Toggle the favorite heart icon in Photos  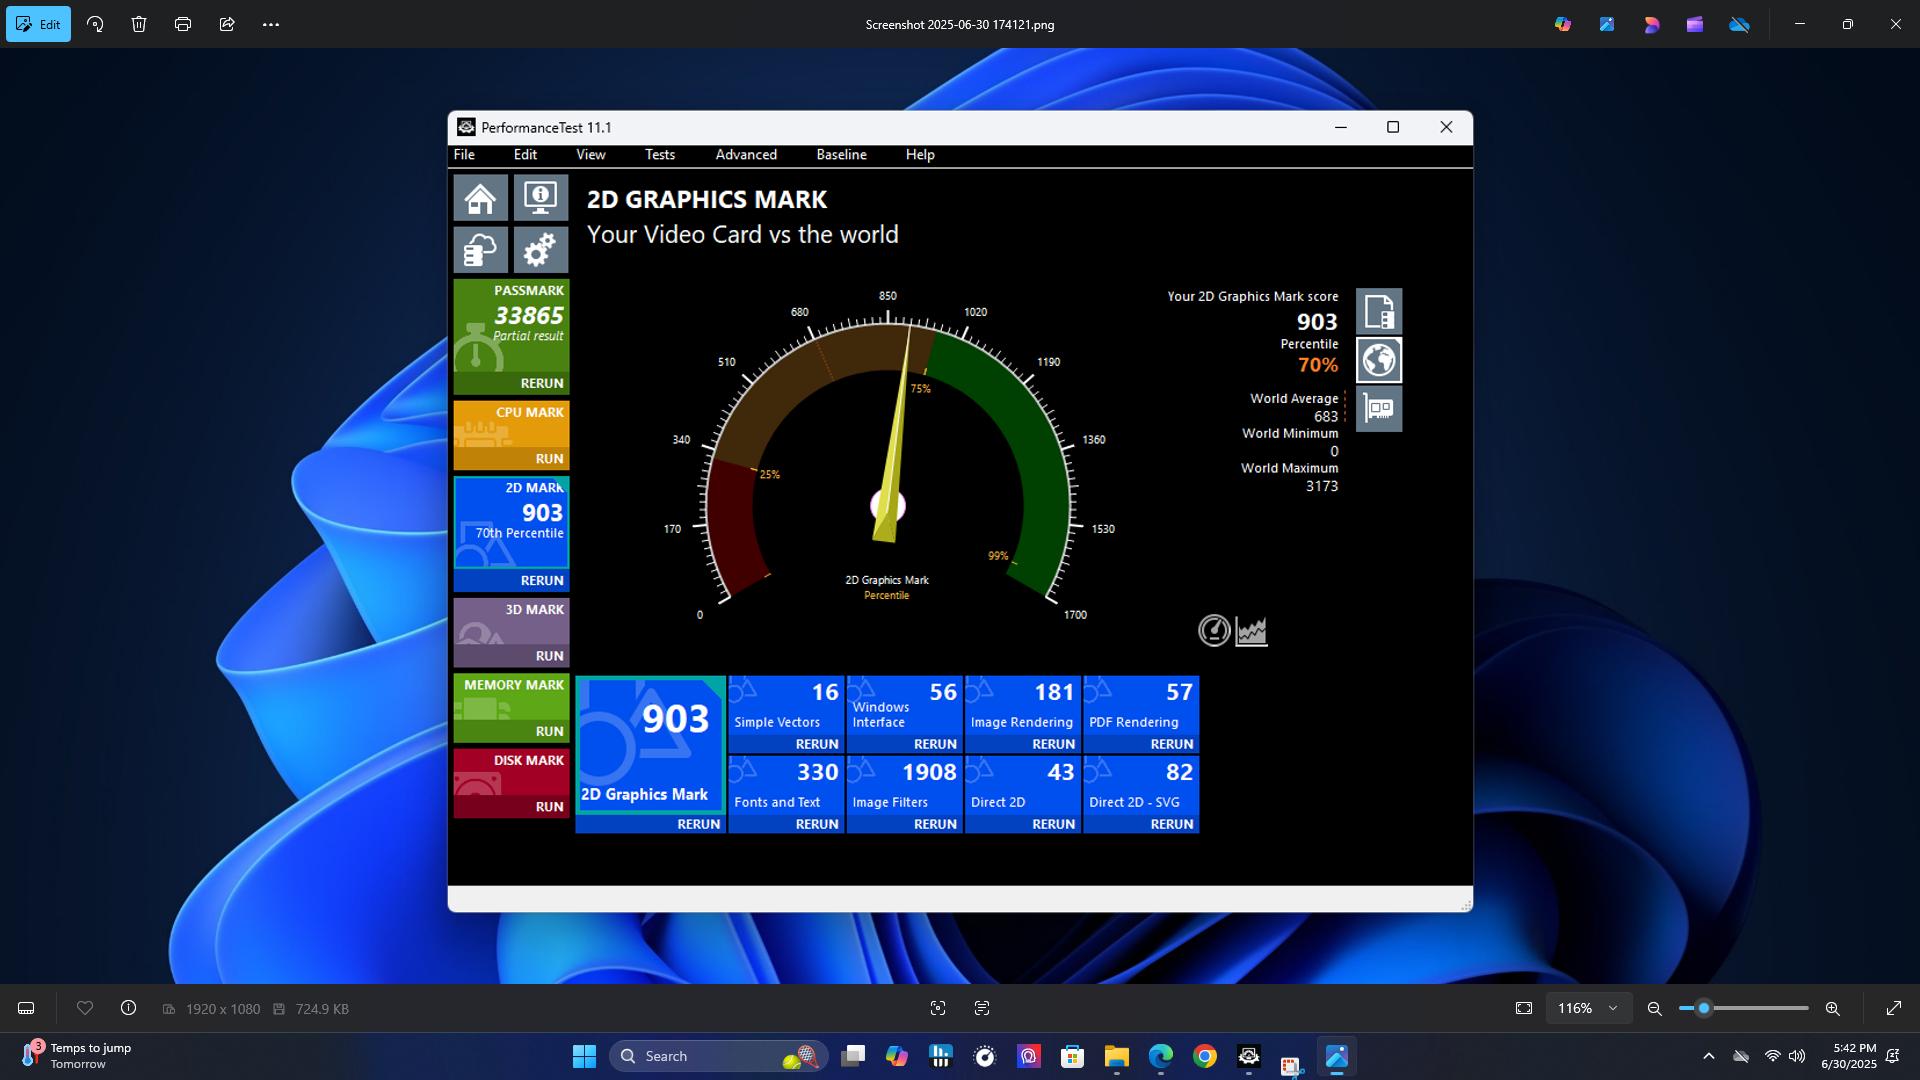click(85, 1008)
